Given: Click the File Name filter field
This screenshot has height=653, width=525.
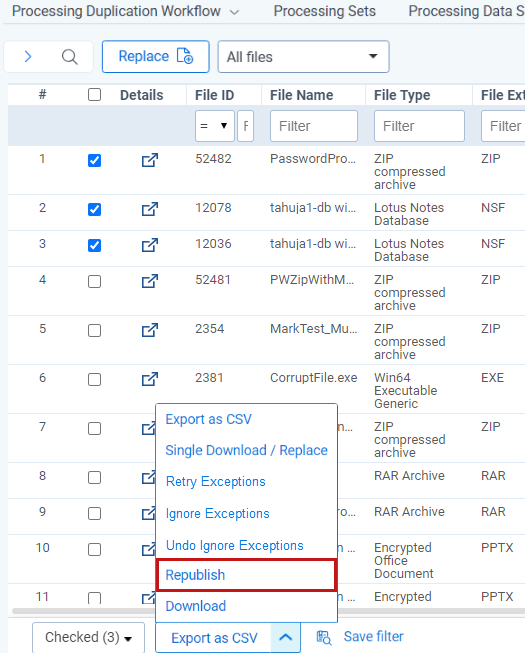Looking at the screenshot, I should [314, 126].
